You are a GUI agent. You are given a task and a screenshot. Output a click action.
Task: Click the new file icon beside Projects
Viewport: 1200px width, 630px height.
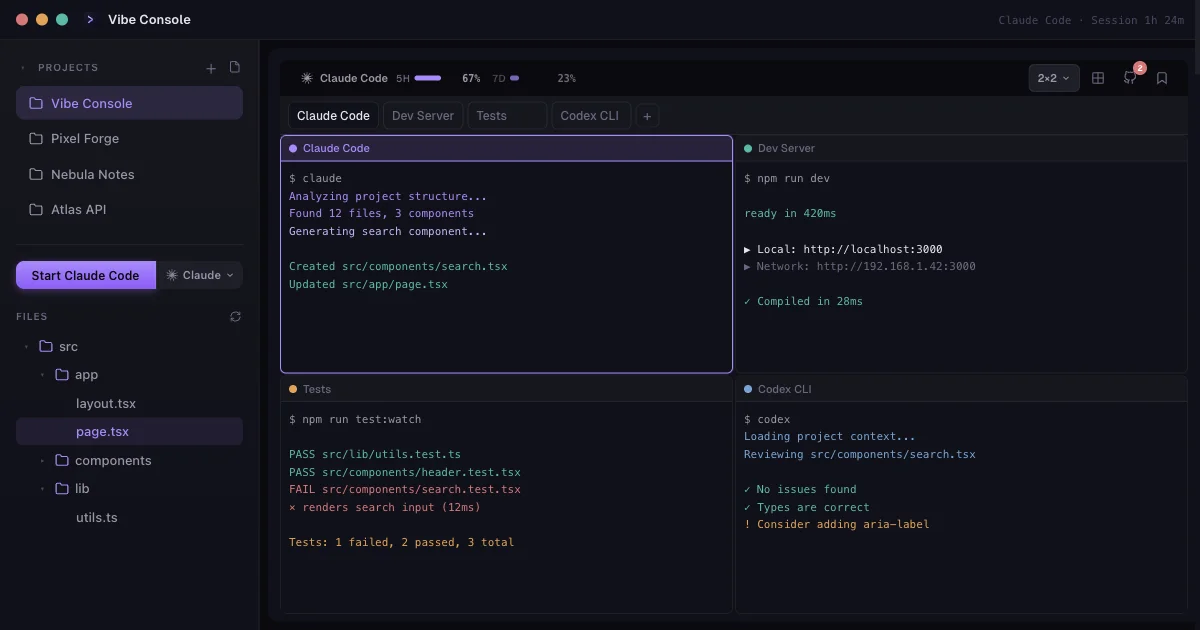(x=235, y=67)
